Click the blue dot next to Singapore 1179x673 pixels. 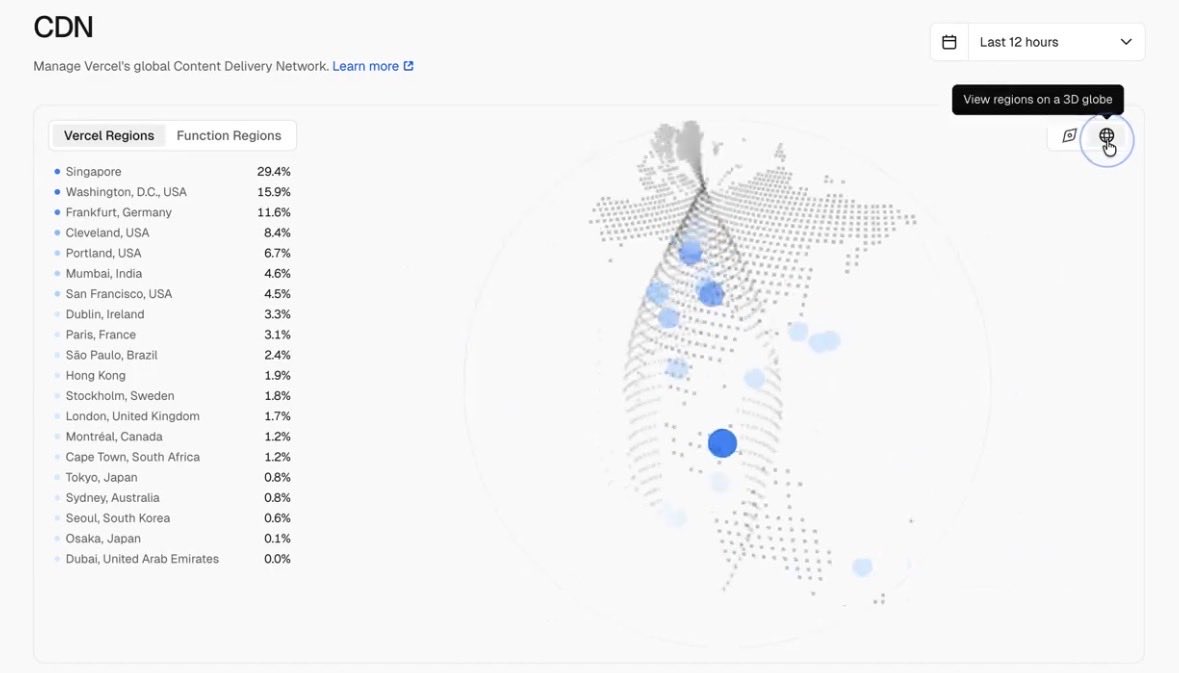pyautogui.click(x=57, y=171)
